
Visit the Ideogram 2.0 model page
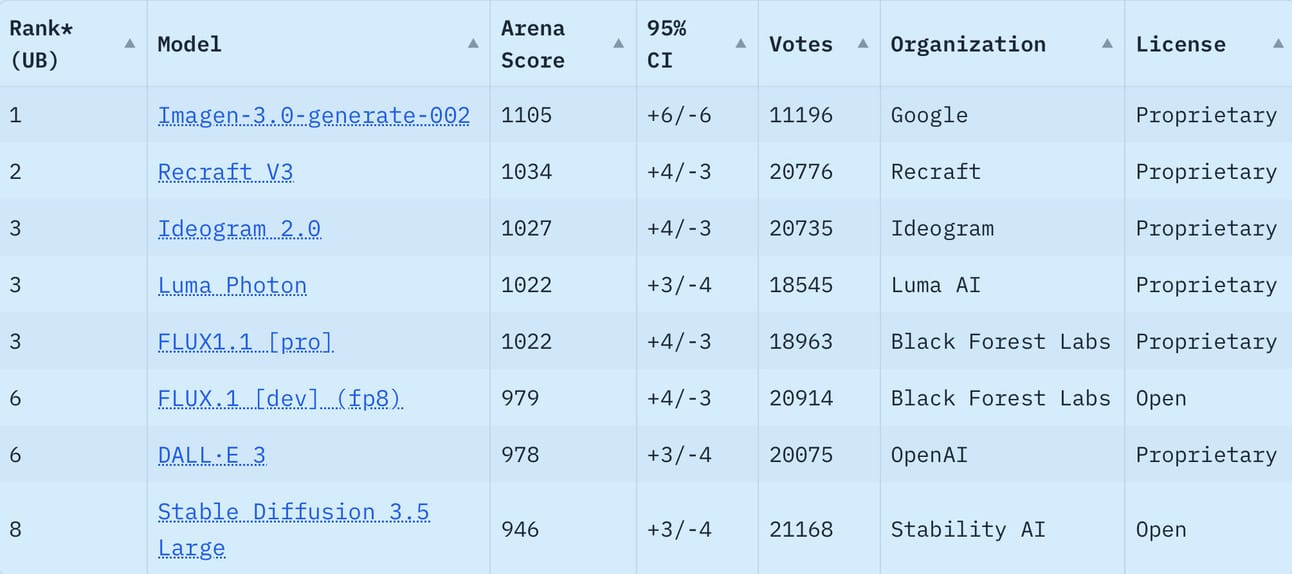click(x=239, y=229)
